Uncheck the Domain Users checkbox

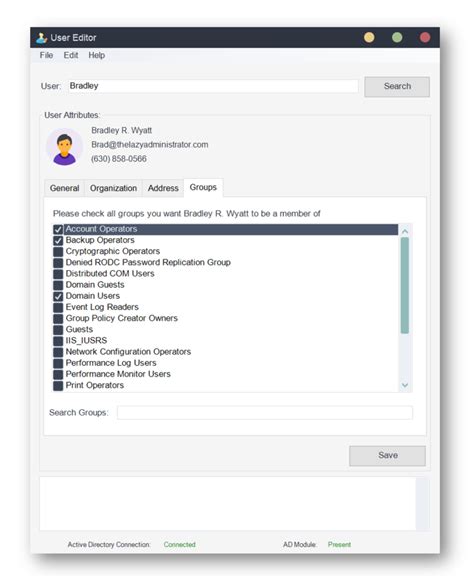point(58,296)
